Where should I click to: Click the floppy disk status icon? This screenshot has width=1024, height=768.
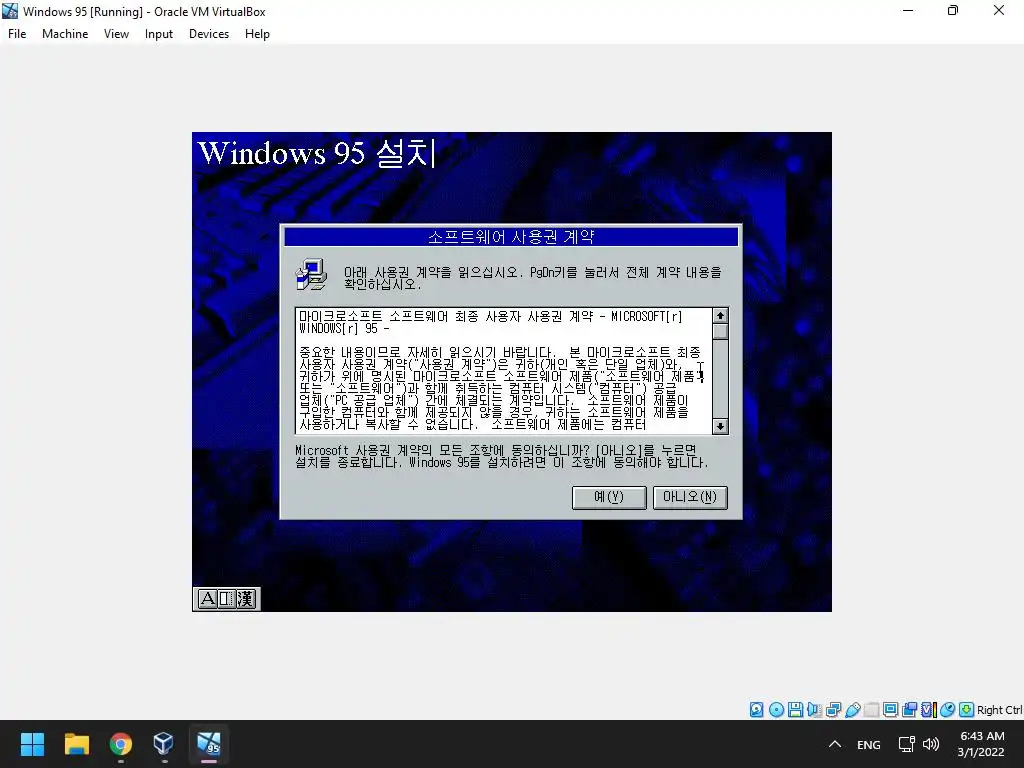(795, 710)
